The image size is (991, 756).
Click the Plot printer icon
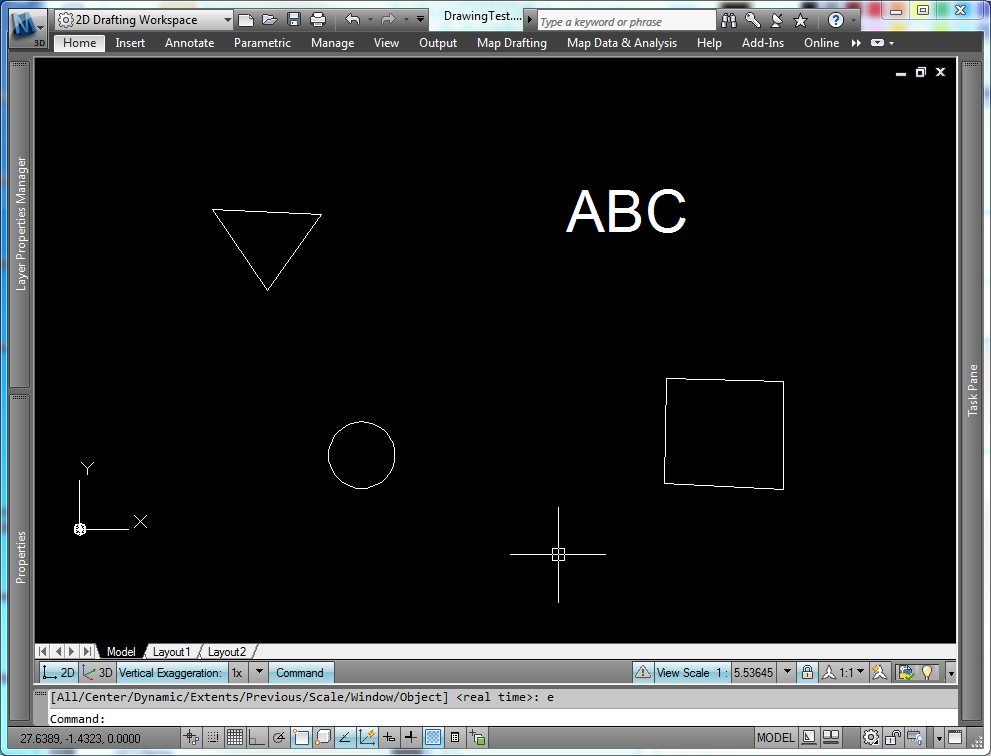318,20
